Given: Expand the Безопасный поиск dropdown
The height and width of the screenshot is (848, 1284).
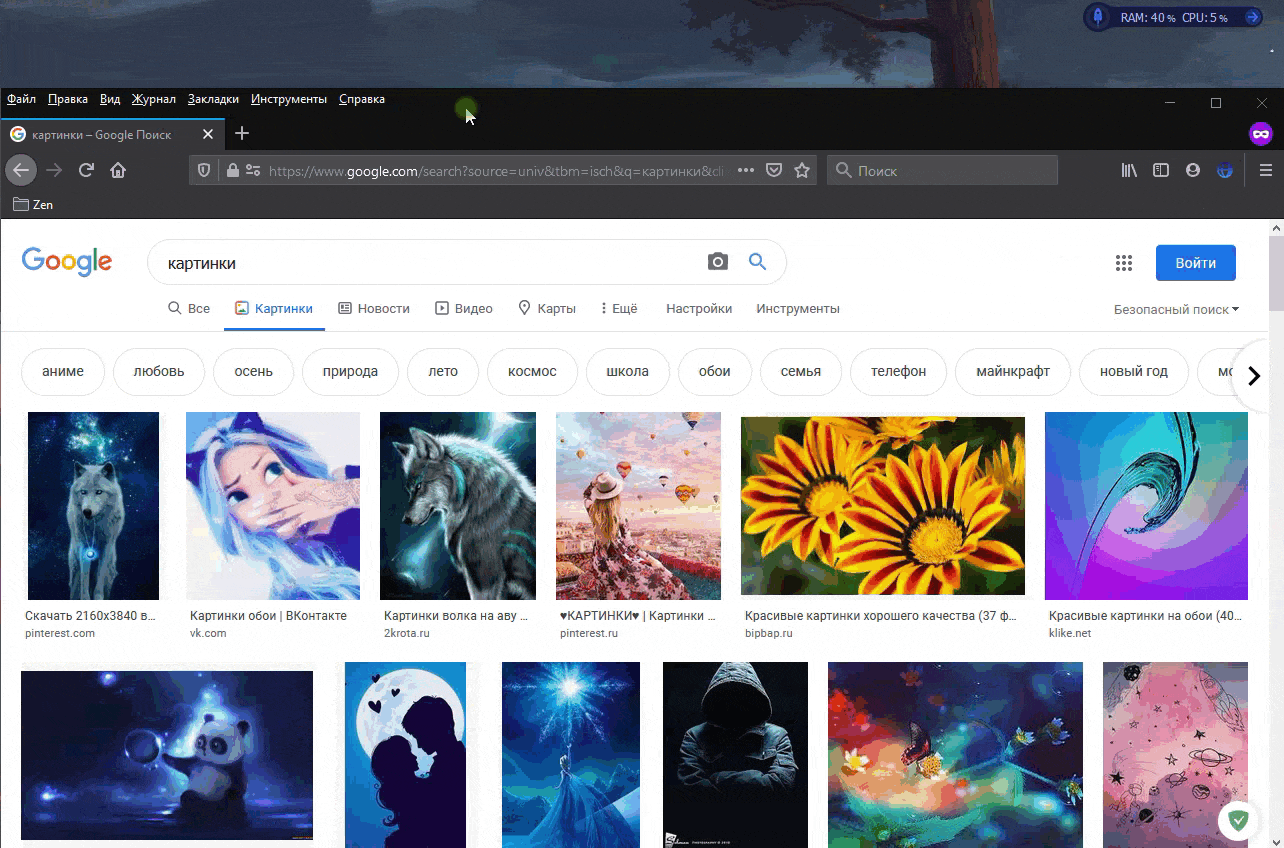Looking at the screenshot, I should [x=1176, y=310].
